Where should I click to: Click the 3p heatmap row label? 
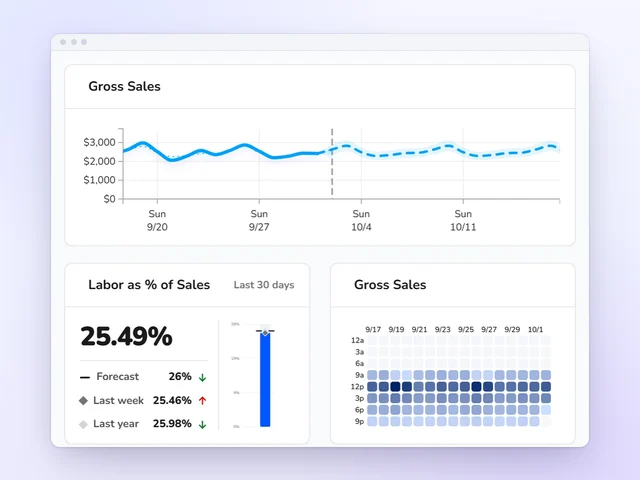(360, 398)
